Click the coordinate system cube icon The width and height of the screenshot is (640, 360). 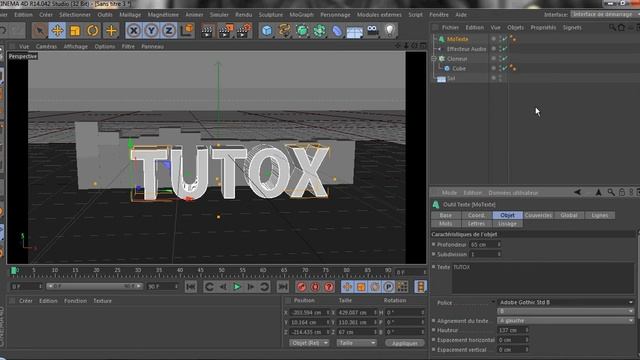point(187,31)
